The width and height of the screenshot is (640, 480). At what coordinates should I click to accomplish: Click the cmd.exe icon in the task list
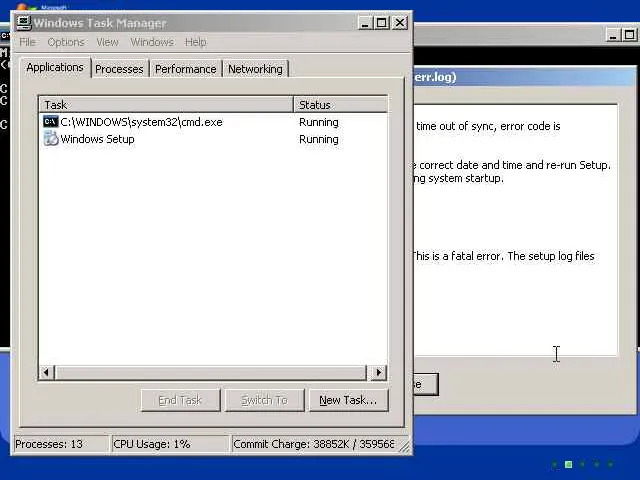coord(51,122)
